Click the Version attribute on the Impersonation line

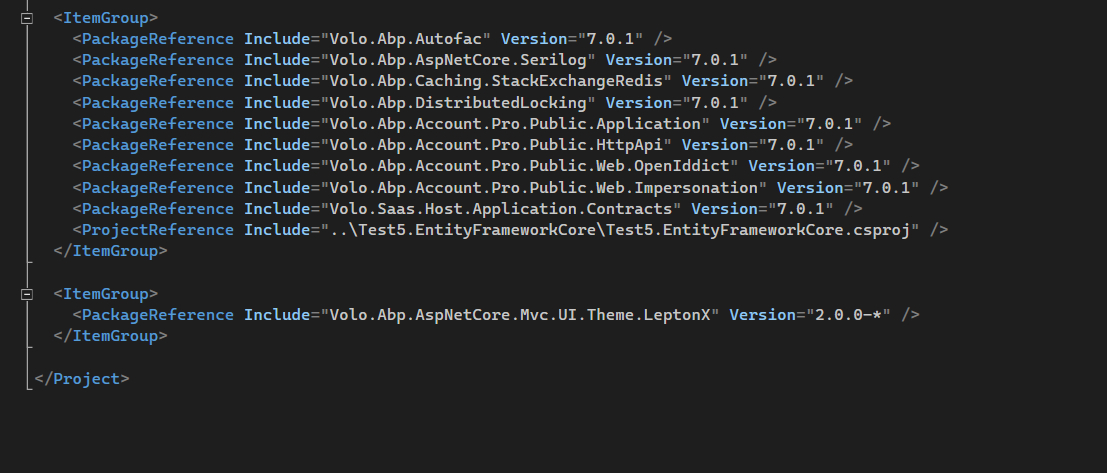click(x=805, y=187)
